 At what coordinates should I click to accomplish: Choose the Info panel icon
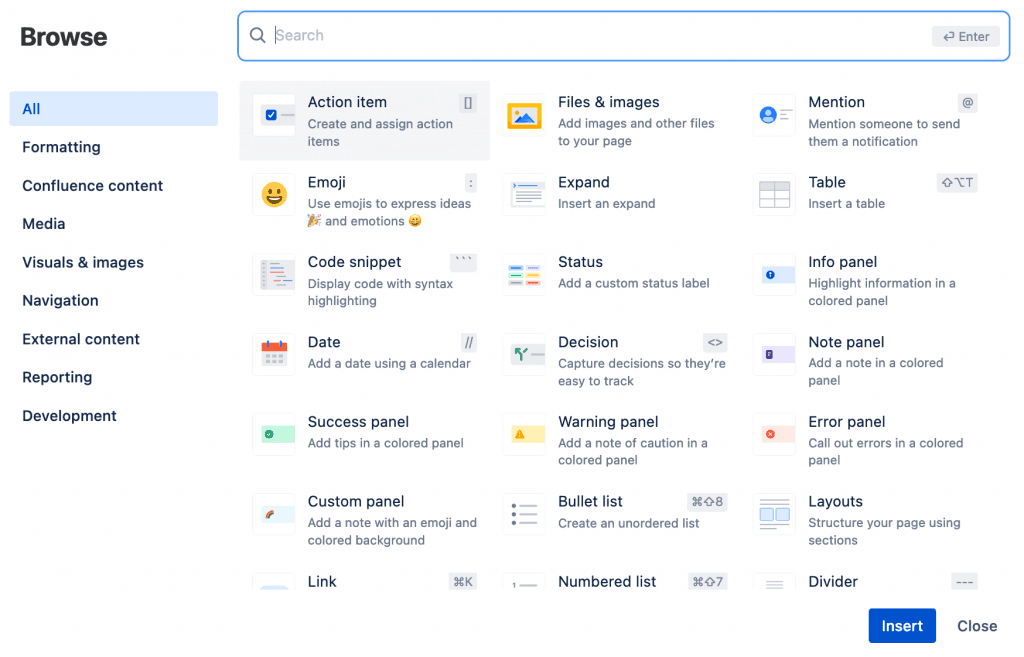tap(775, 274)
